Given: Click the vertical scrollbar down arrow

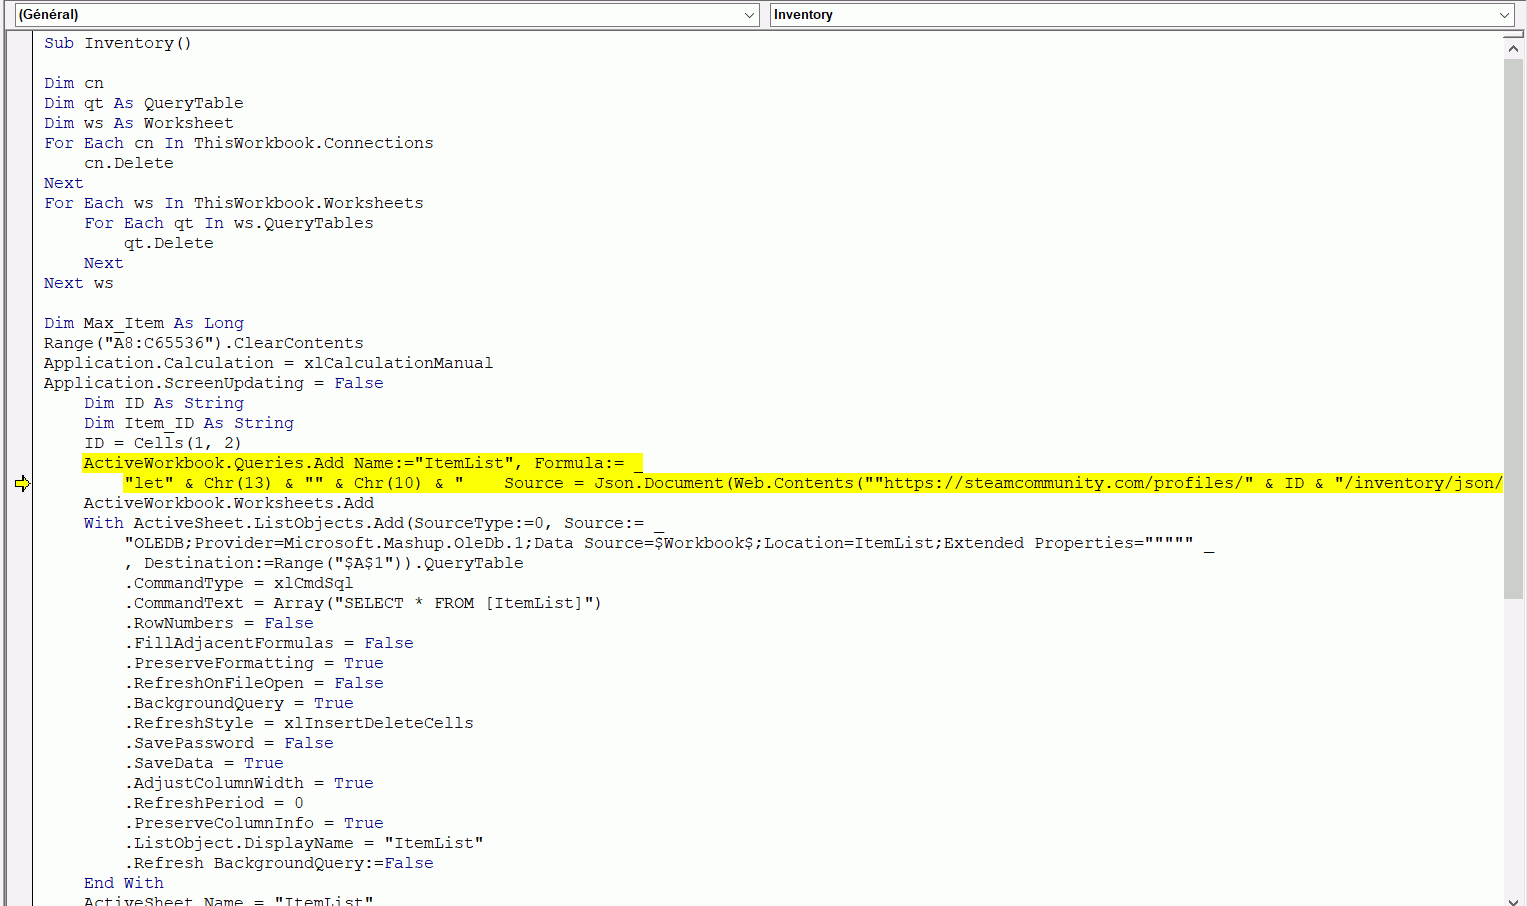Looking at the screenshot, I should pyautogui.click(x=1513, y=897).
